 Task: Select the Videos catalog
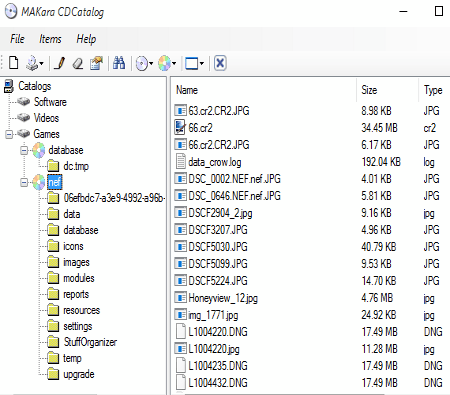click(x=46, y=118)
